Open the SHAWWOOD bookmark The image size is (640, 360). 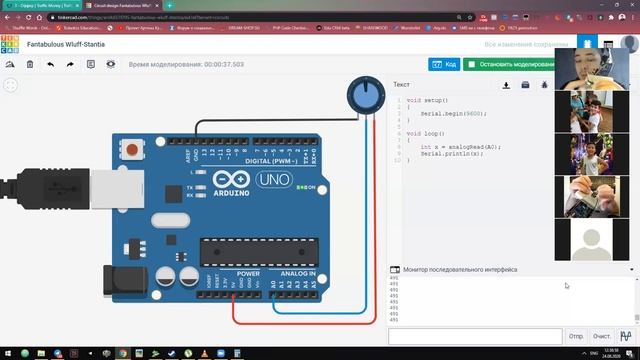click(x=371, y=28)
